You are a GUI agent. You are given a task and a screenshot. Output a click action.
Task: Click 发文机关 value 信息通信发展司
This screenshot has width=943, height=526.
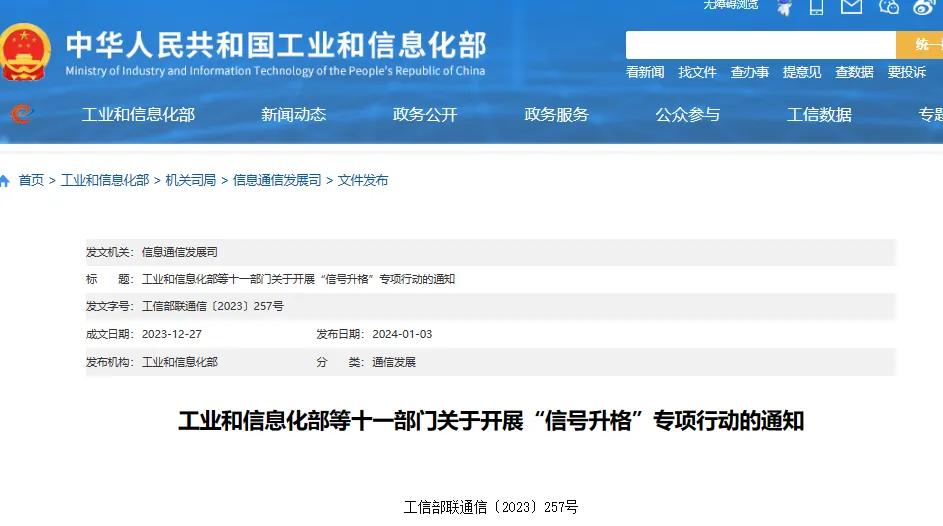pos(180,252)
